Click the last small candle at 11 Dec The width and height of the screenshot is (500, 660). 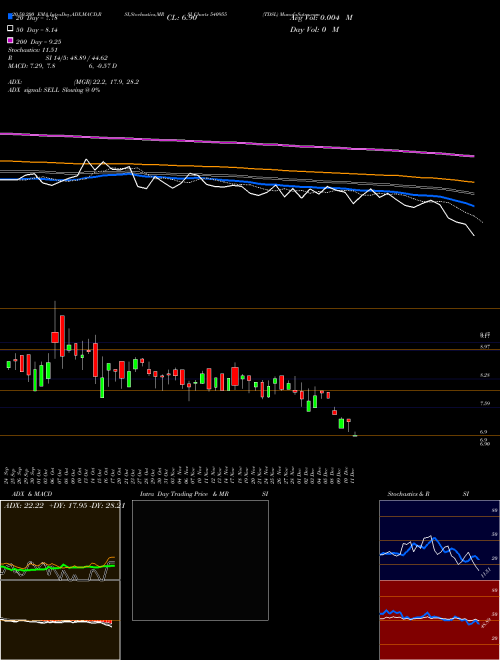pos(355,435)
